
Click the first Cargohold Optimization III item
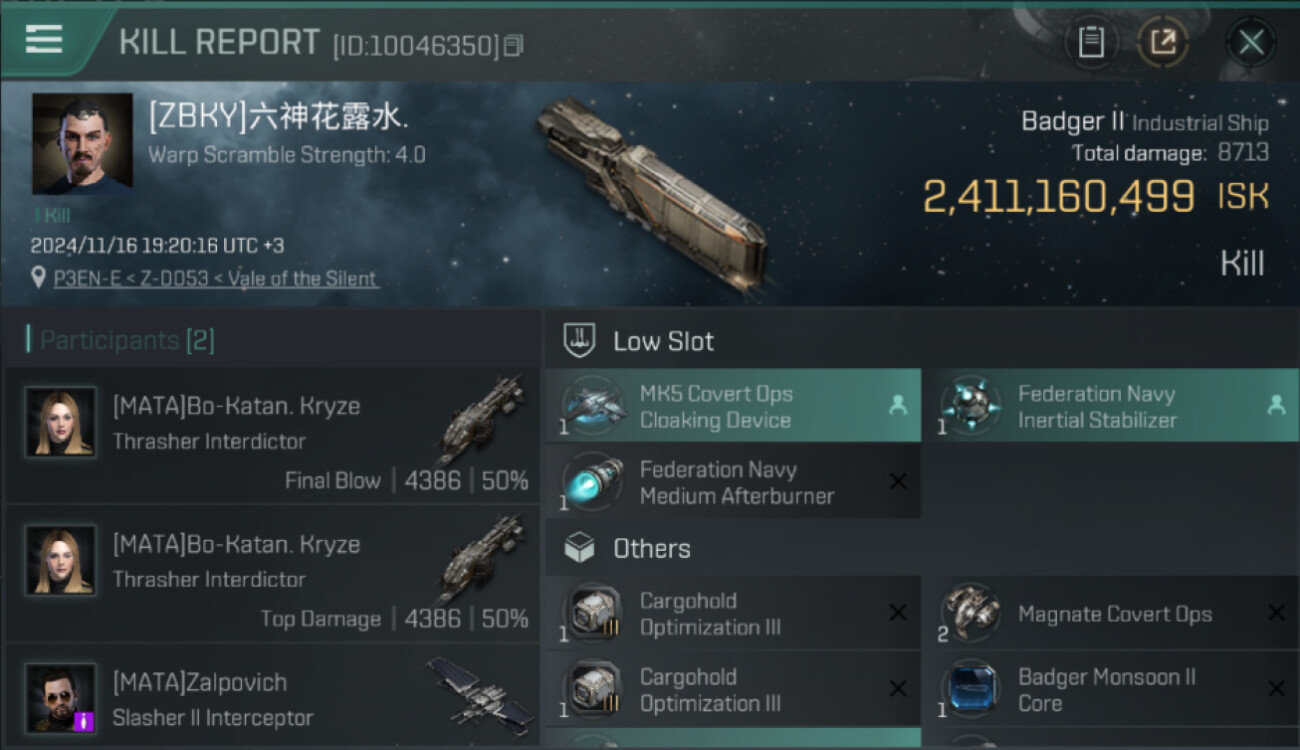pos(733,613)
